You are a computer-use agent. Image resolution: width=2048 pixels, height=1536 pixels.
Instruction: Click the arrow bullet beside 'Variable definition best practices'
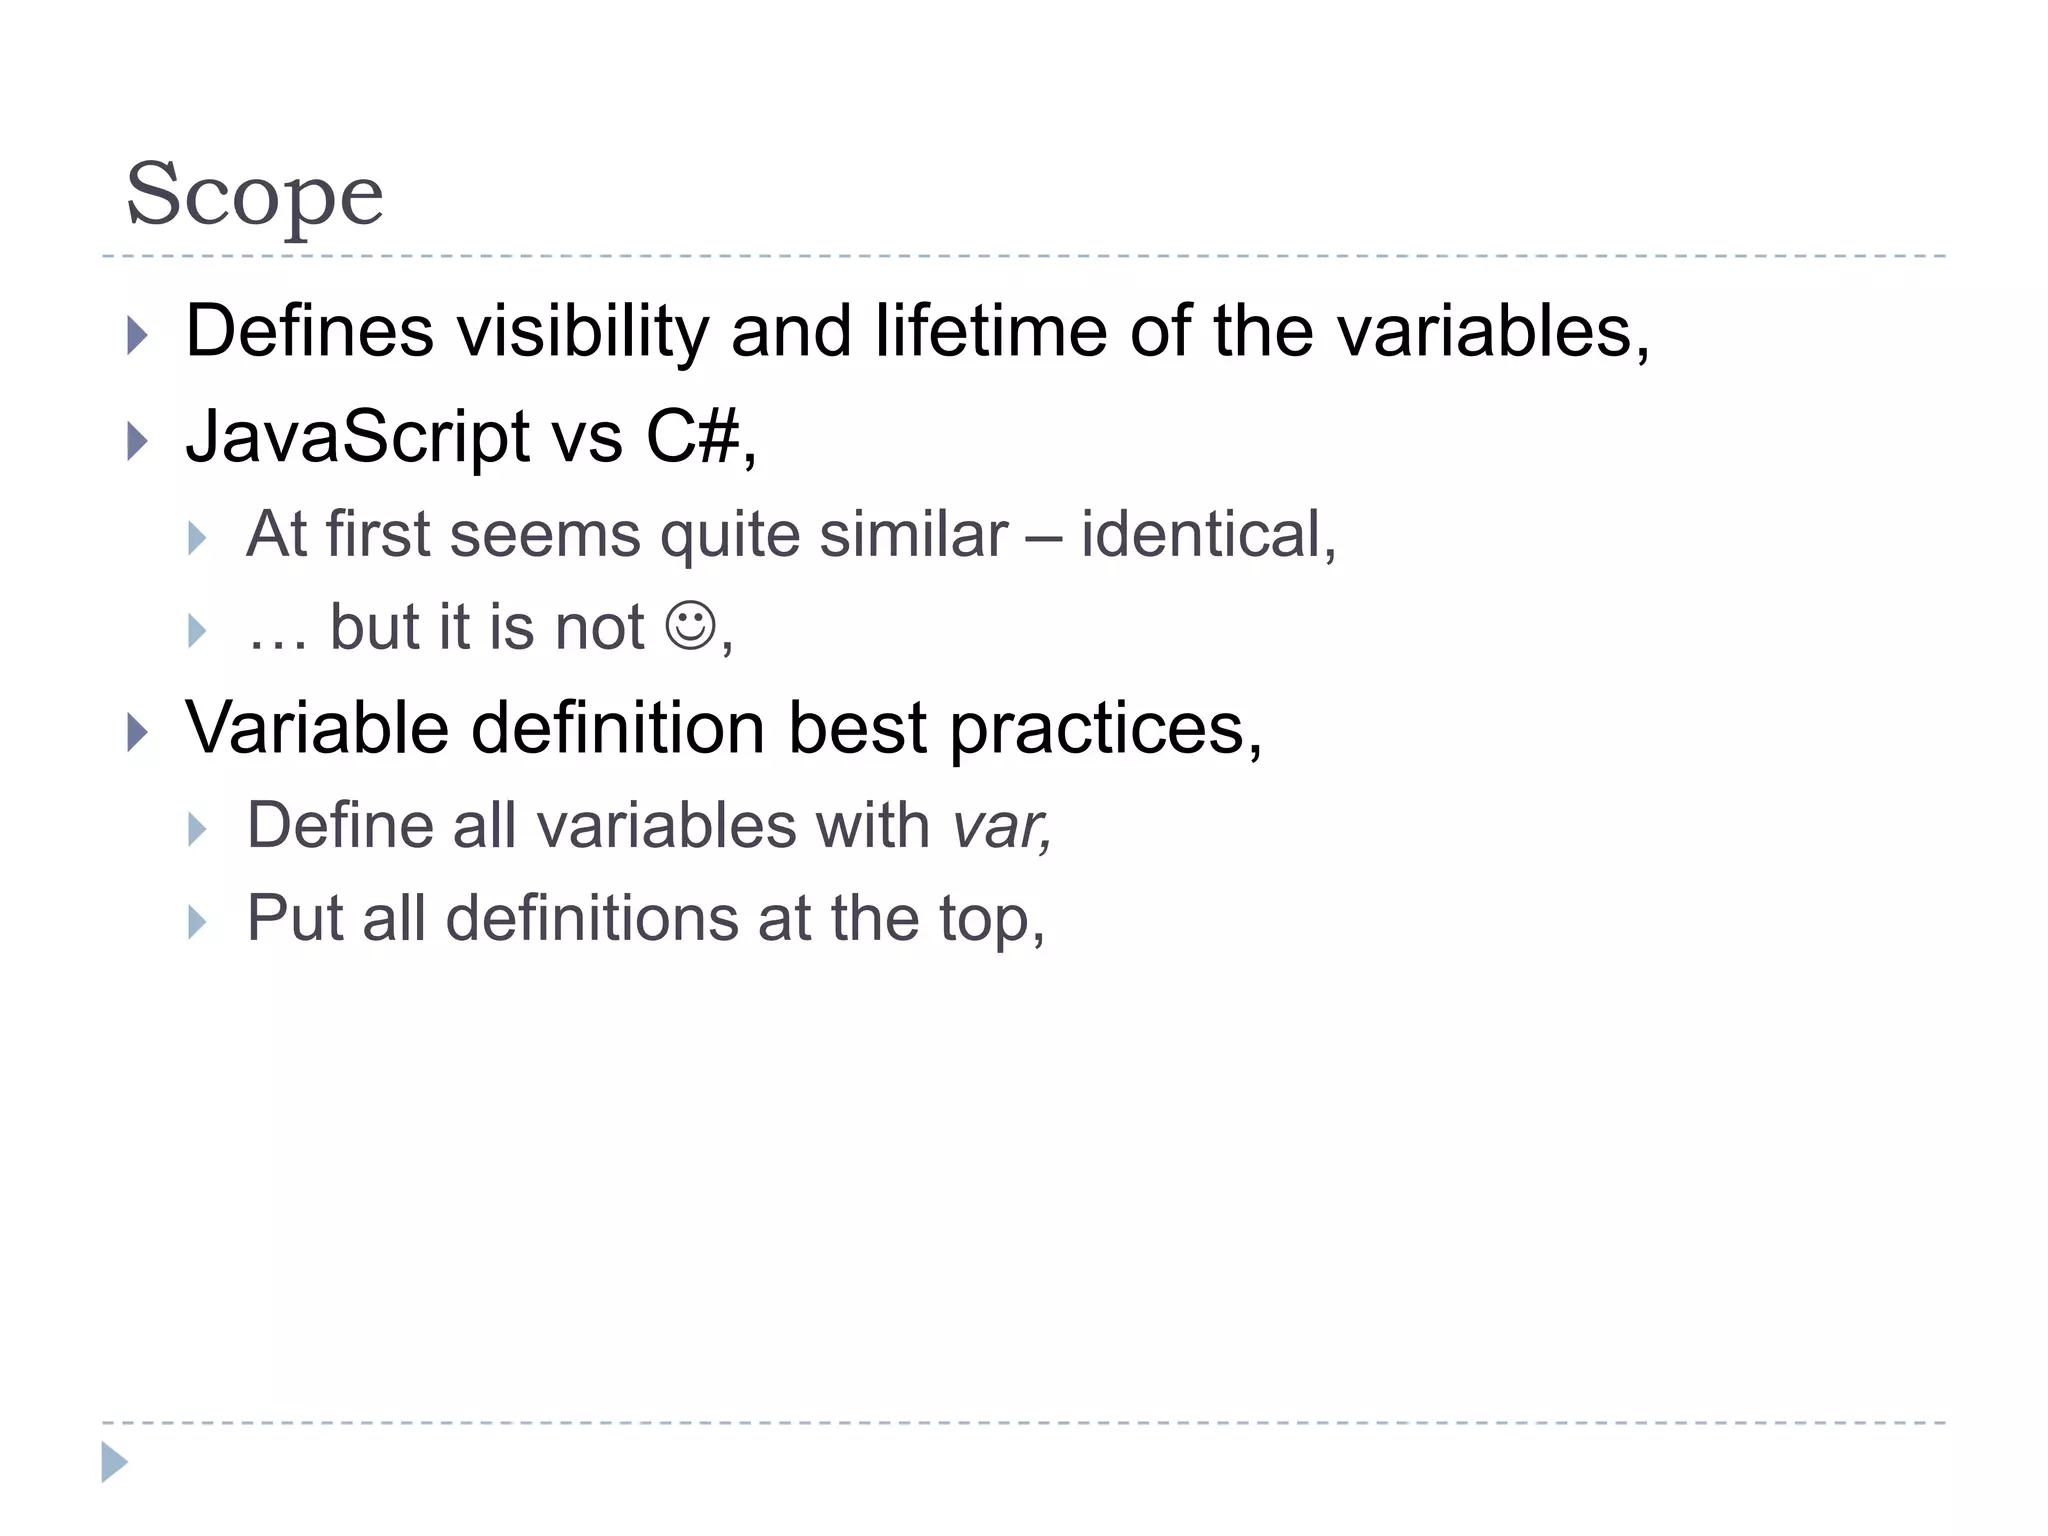138,733
